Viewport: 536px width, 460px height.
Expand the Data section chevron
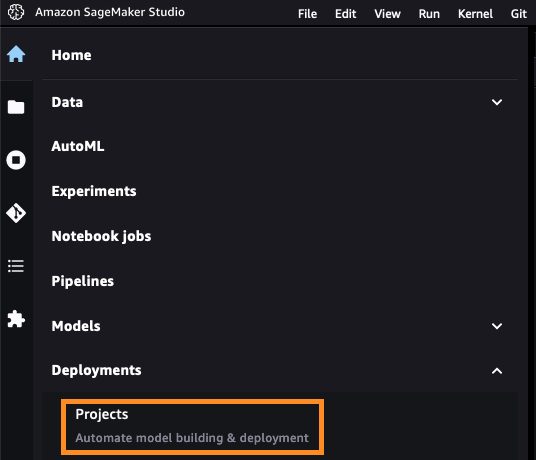click(x=497, y=102)
